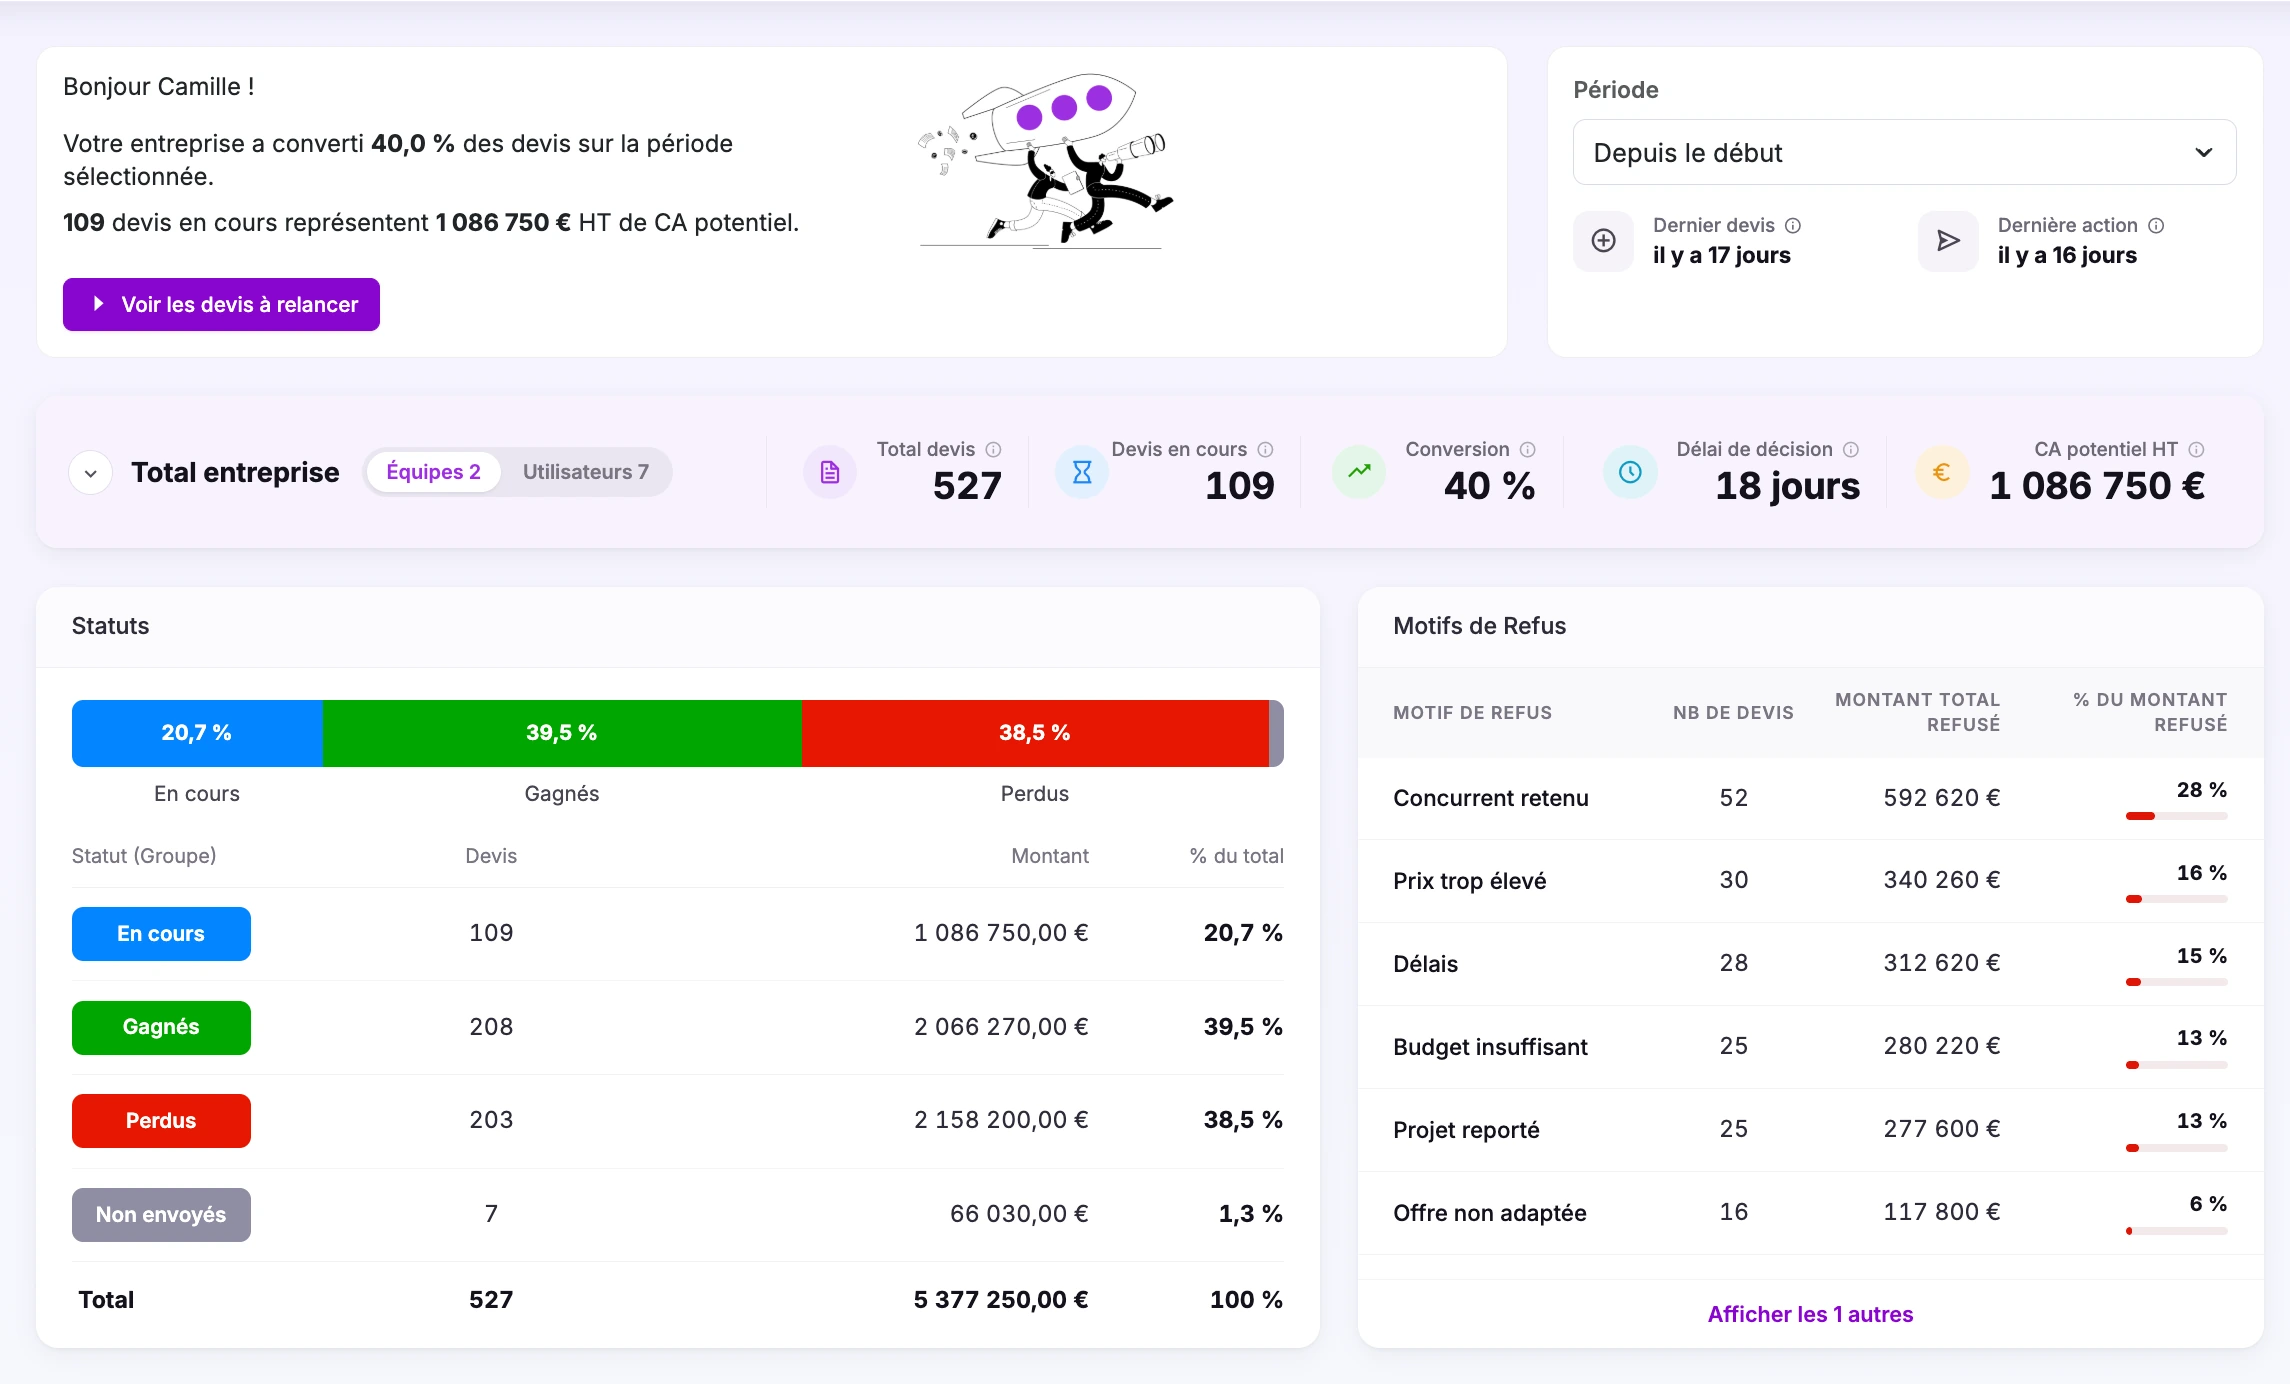Click the Conversion trend arrow icon

(1359, 472)
